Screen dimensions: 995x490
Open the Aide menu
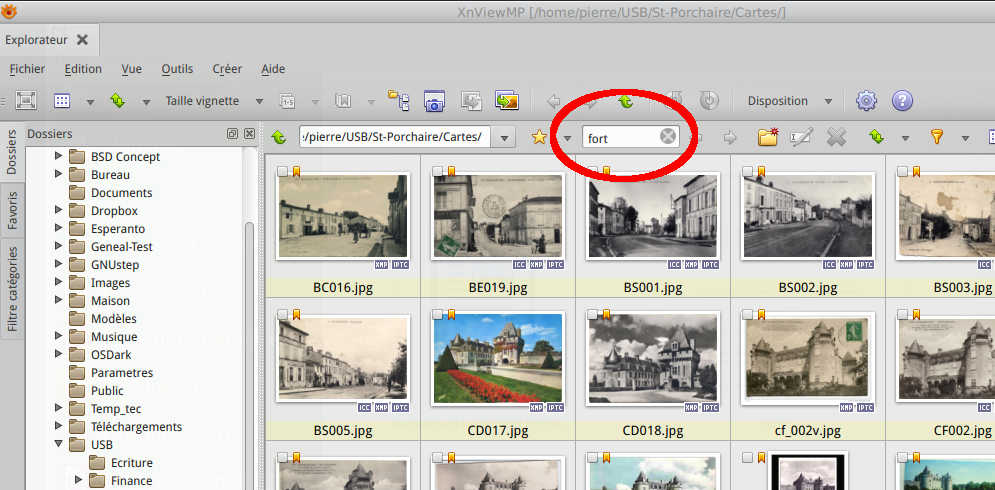coord(273,69)
